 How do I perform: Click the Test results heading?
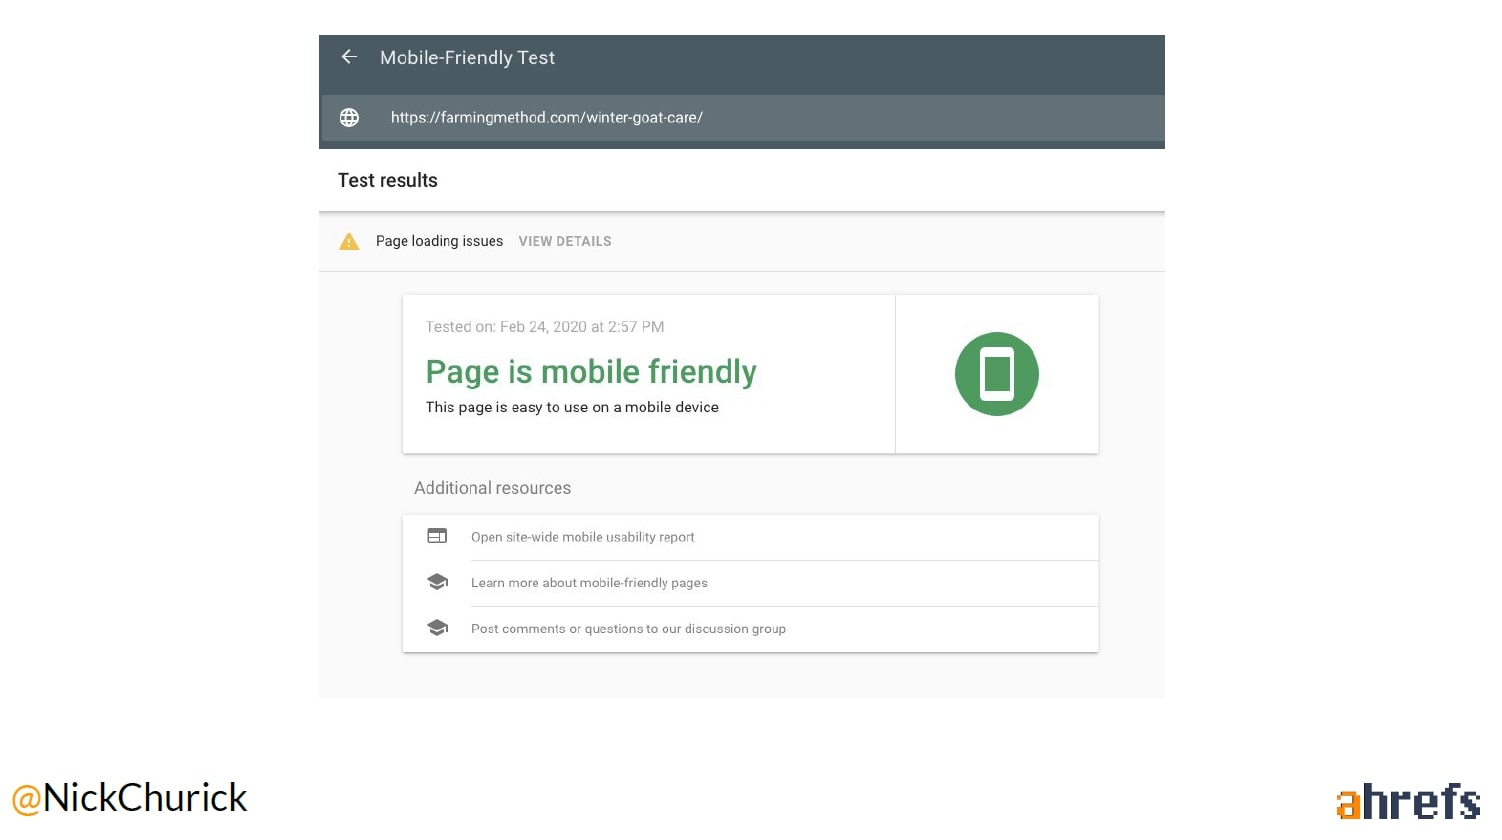(388, 181)
